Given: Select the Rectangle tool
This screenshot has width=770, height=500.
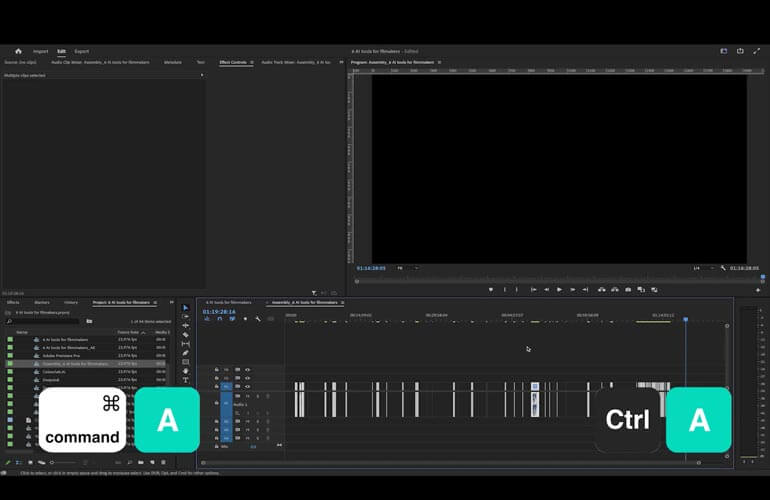Looking at the screenshot, I should pos(186,362).
